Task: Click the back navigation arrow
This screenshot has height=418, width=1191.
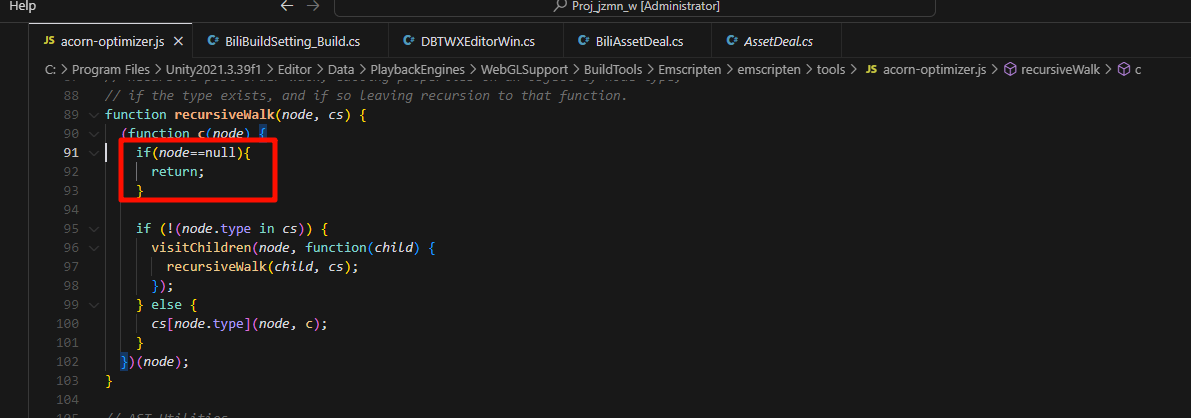Action: (286, 6)
